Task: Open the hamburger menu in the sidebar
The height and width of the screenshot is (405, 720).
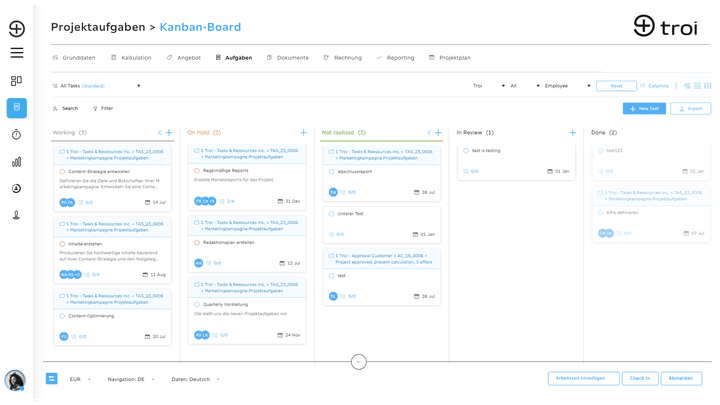Action: tap(17, 53)
